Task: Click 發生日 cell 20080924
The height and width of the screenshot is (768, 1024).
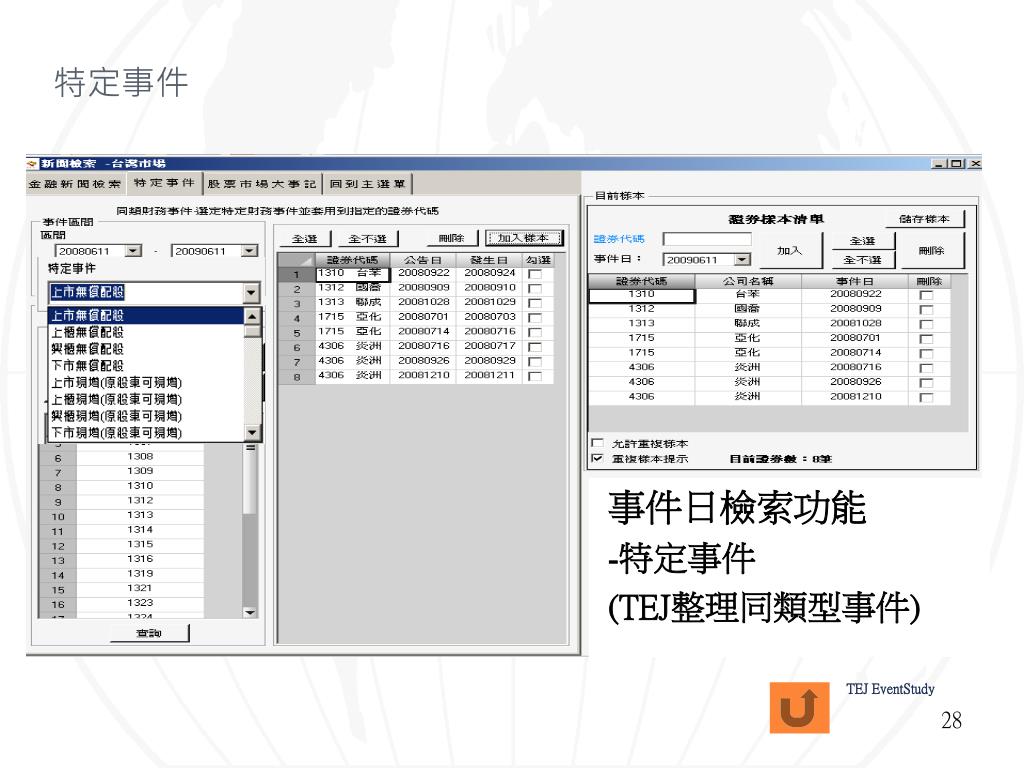Action: coord(489,273)
